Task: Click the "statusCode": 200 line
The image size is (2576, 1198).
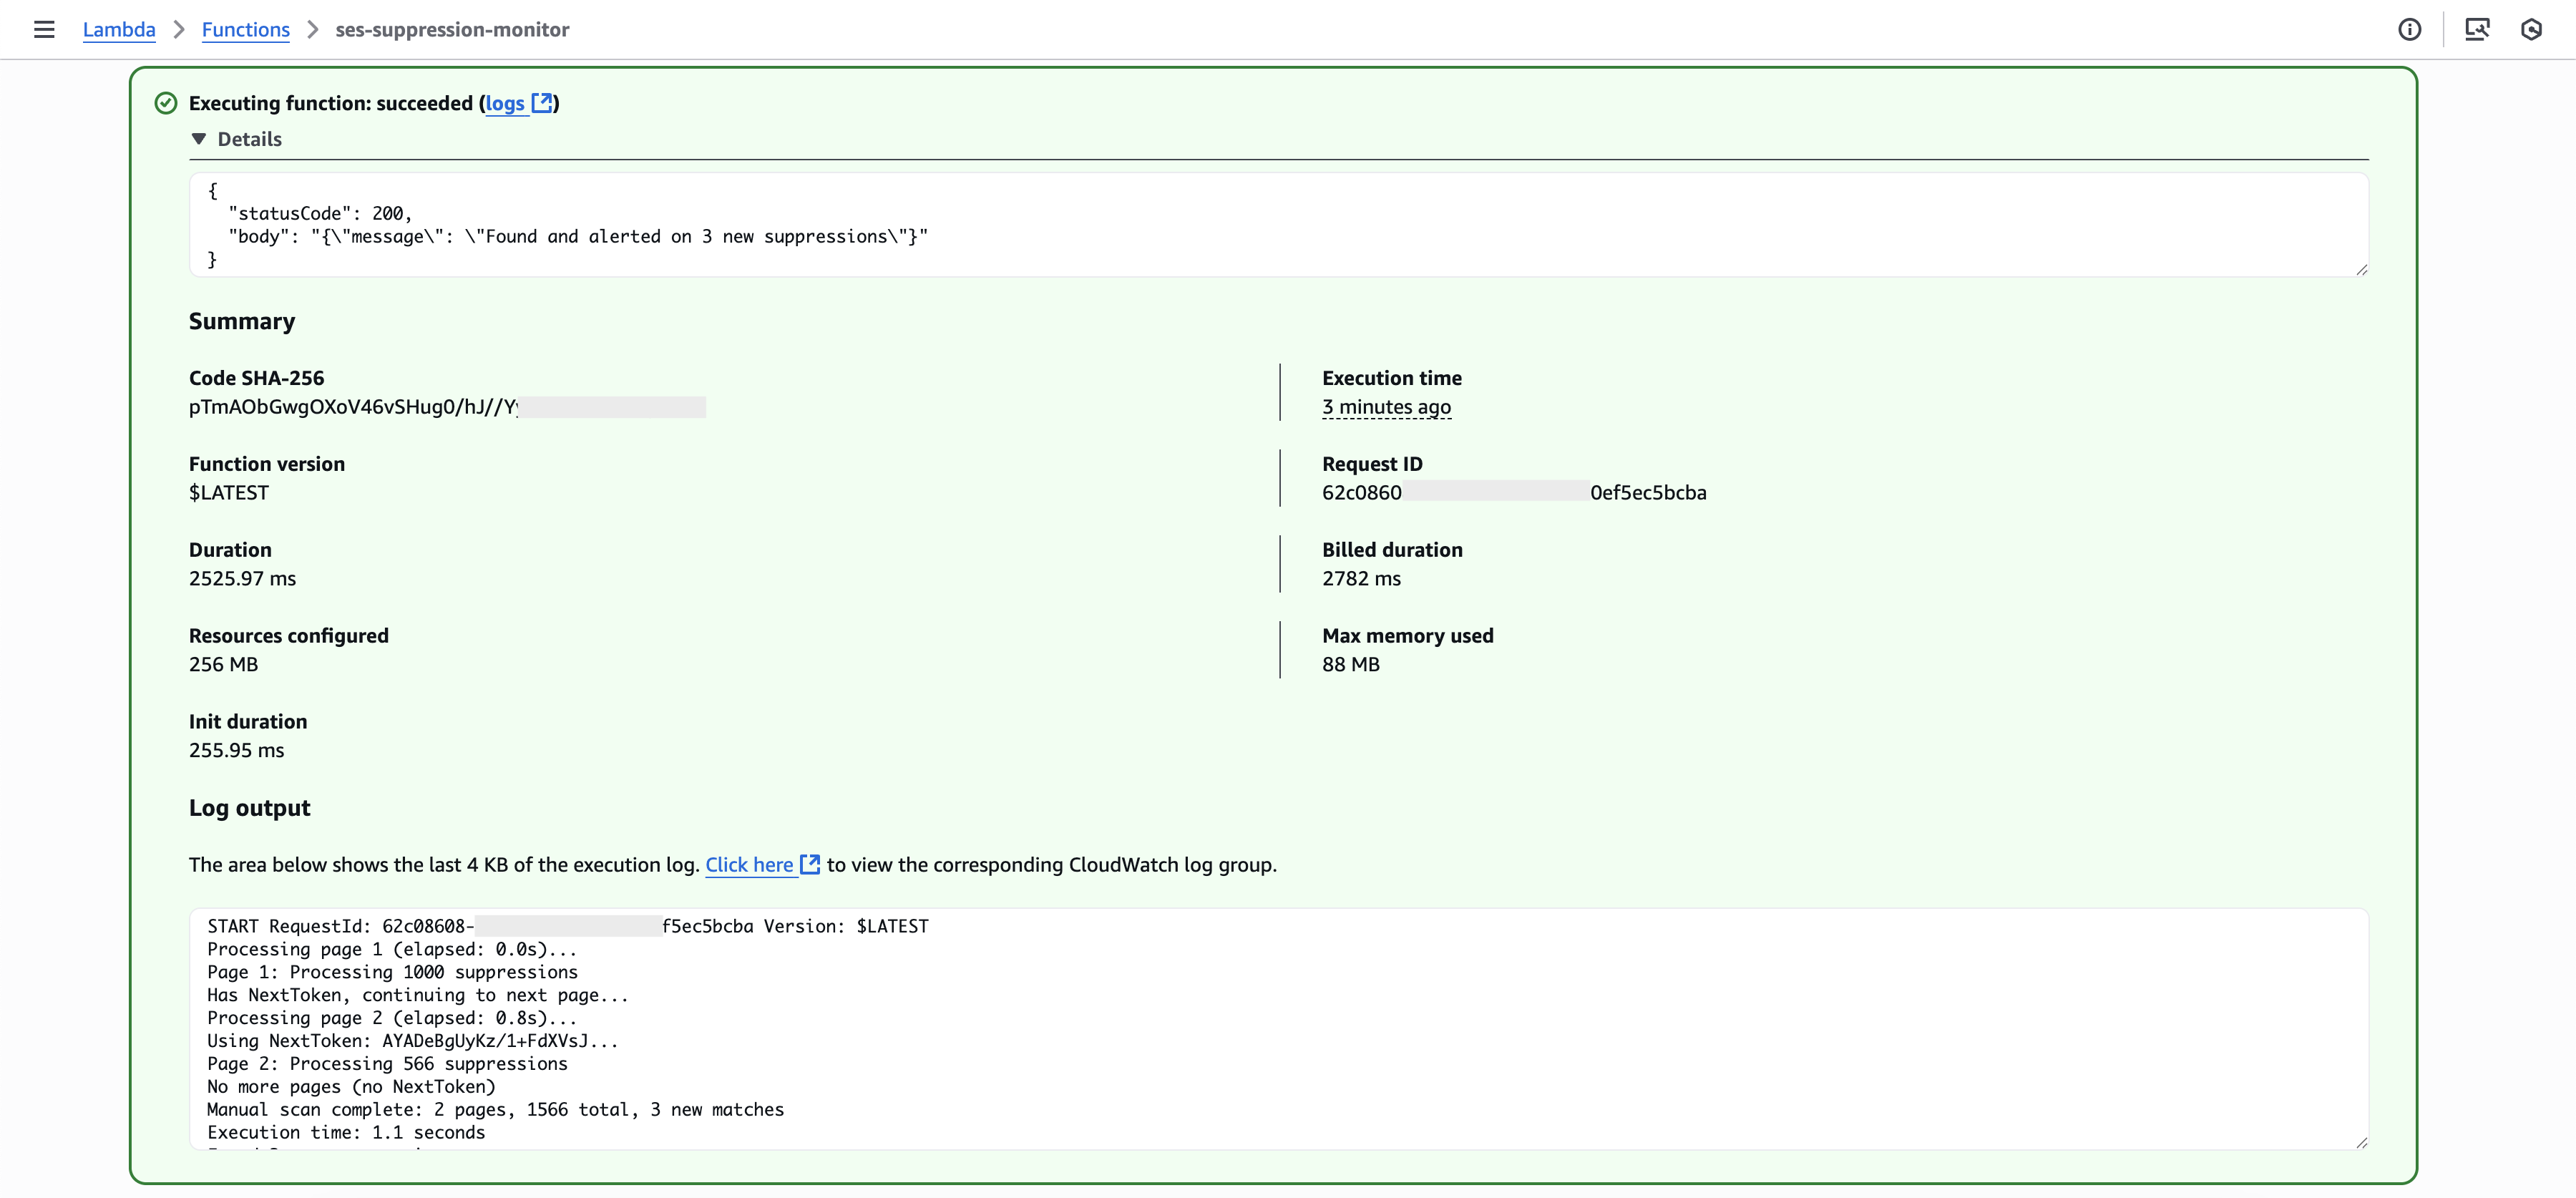Action: (320, 213)
